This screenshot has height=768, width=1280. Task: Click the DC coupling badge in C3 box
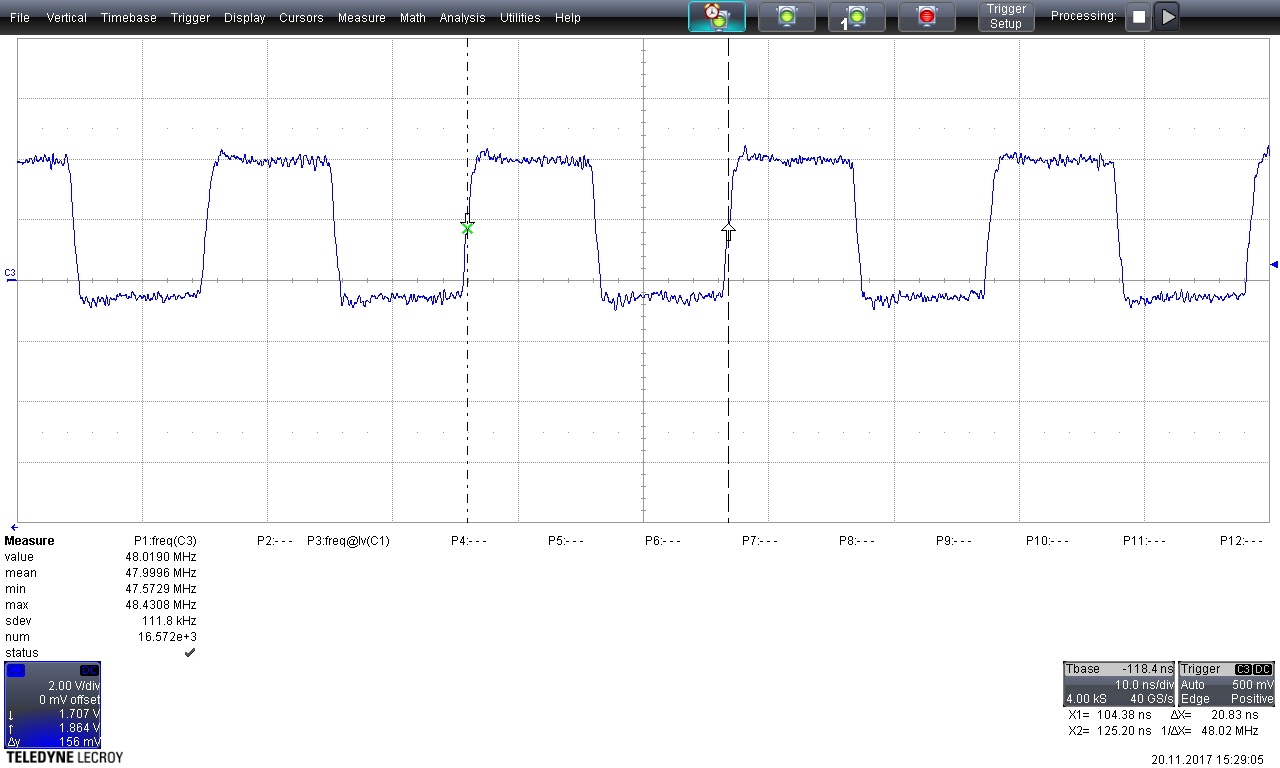point(89,669)
